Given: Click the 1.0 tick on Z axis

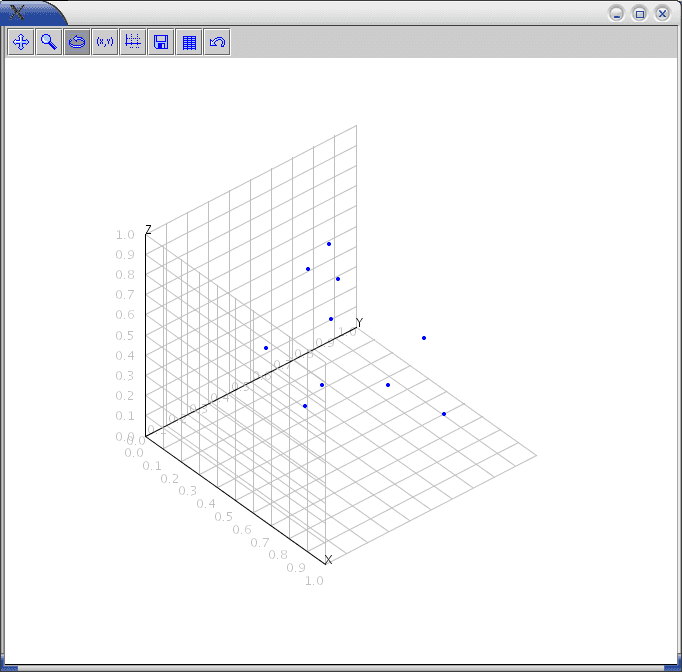Looking at the screenshot, I should pyautogui.click(x=125, y=234).
